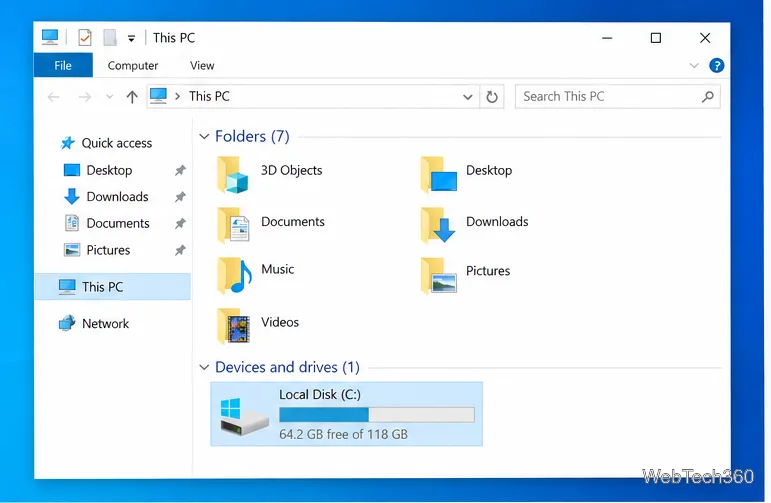Click the New folder icon in title bar
The width and height of the screenshot is (771, 503).
point(110,37)
